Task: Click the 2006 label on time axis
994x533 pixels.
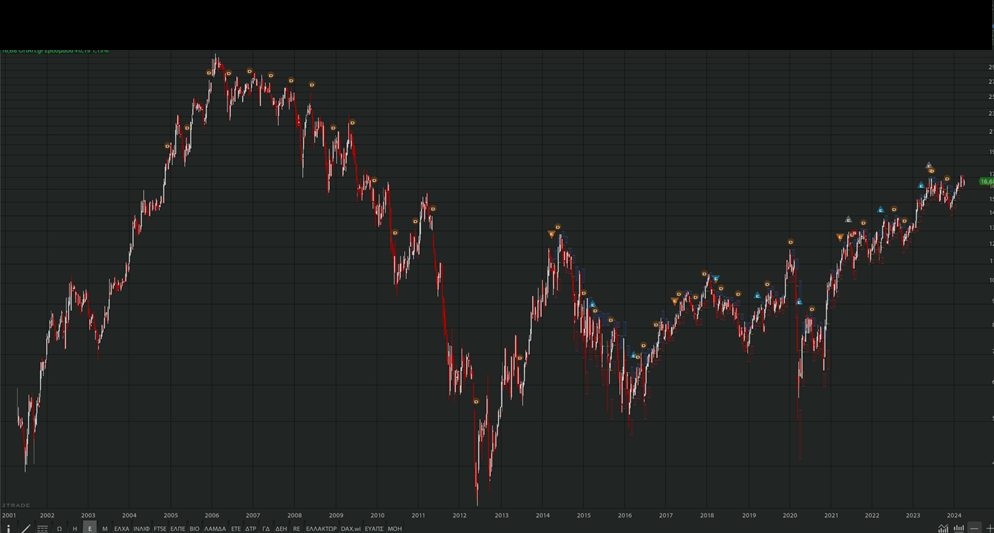Action: pos(212,515)
